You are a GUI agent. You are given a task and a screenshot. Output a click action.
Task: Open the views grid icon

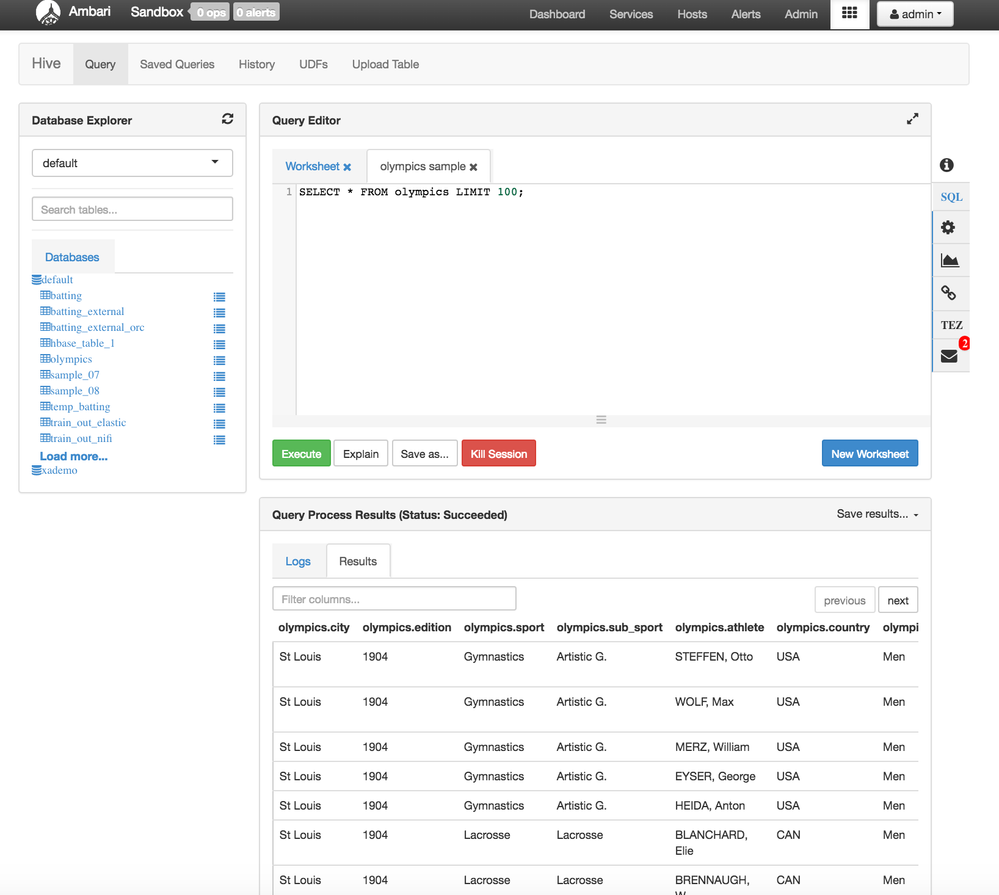(849, 13)
